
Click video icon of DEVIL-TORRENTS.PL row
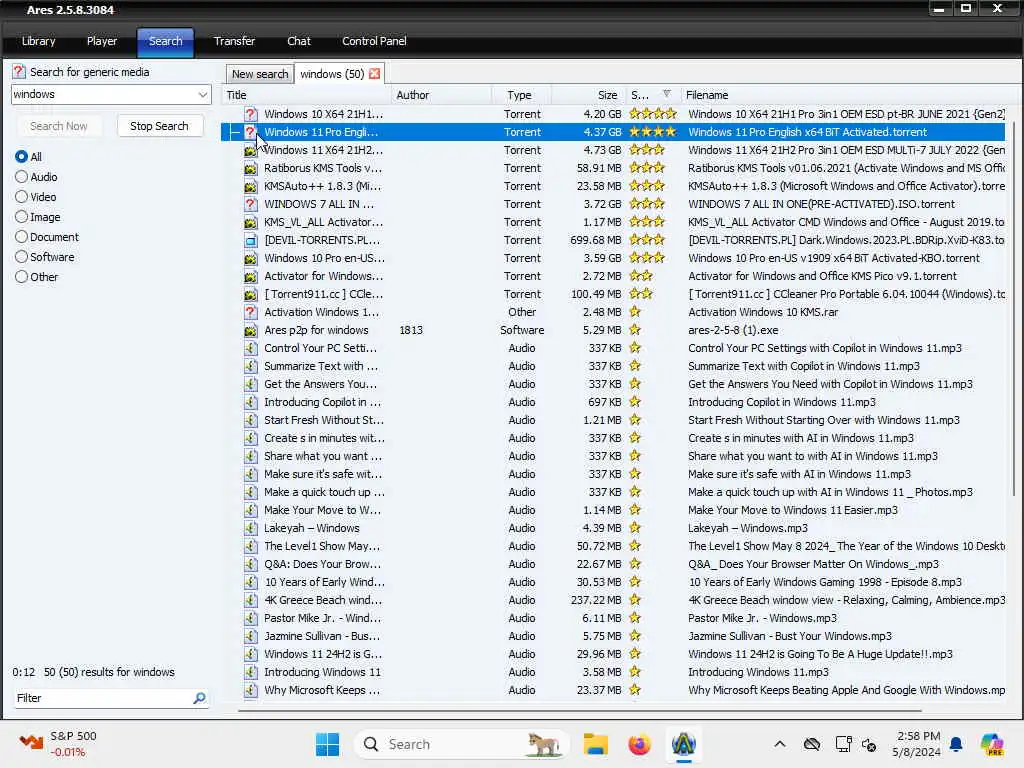pos(250,240)
